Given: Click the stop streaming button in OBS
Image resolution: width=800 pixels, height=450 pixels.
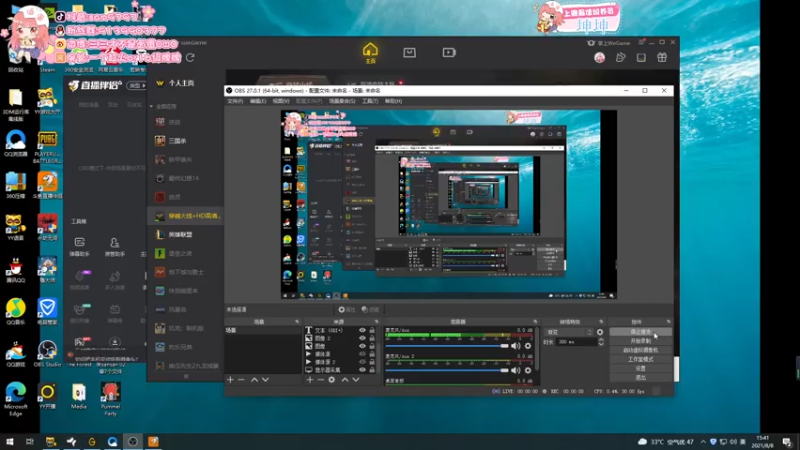Looking at the screenshot, I should pyautogui.click(x=641, y=332).
